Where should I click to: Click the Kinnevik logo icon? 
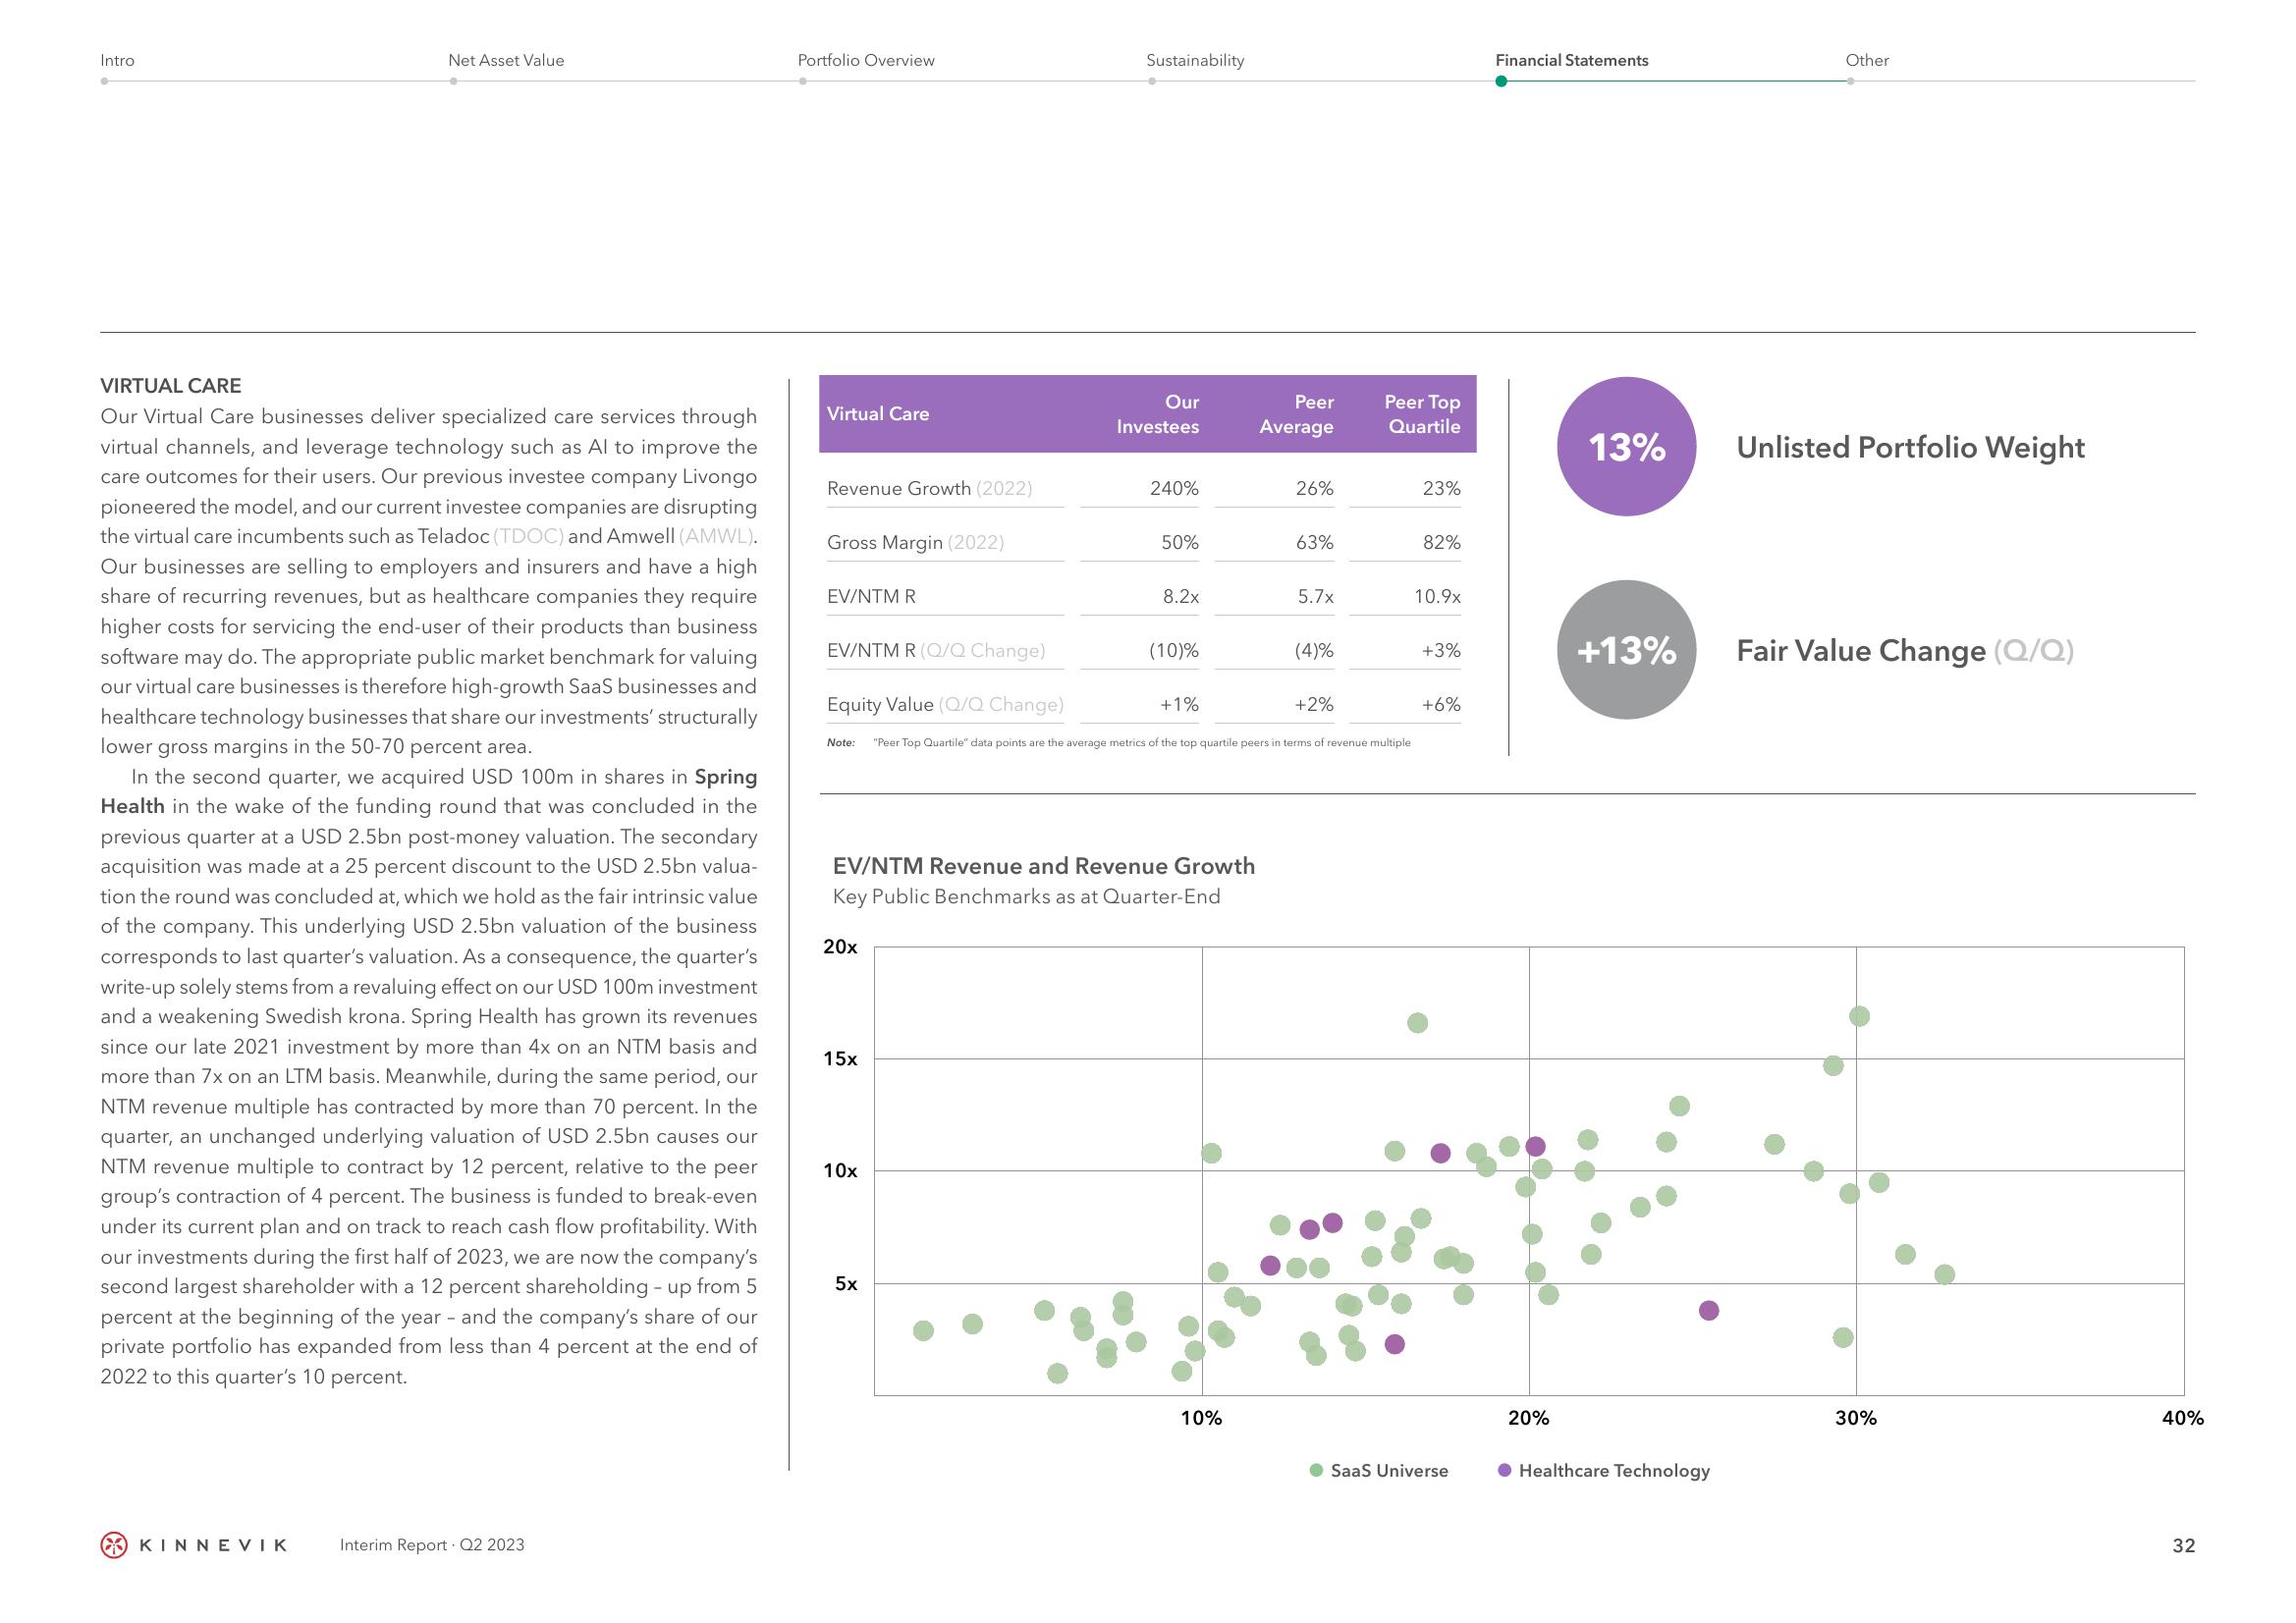[x=115, y=1545]
